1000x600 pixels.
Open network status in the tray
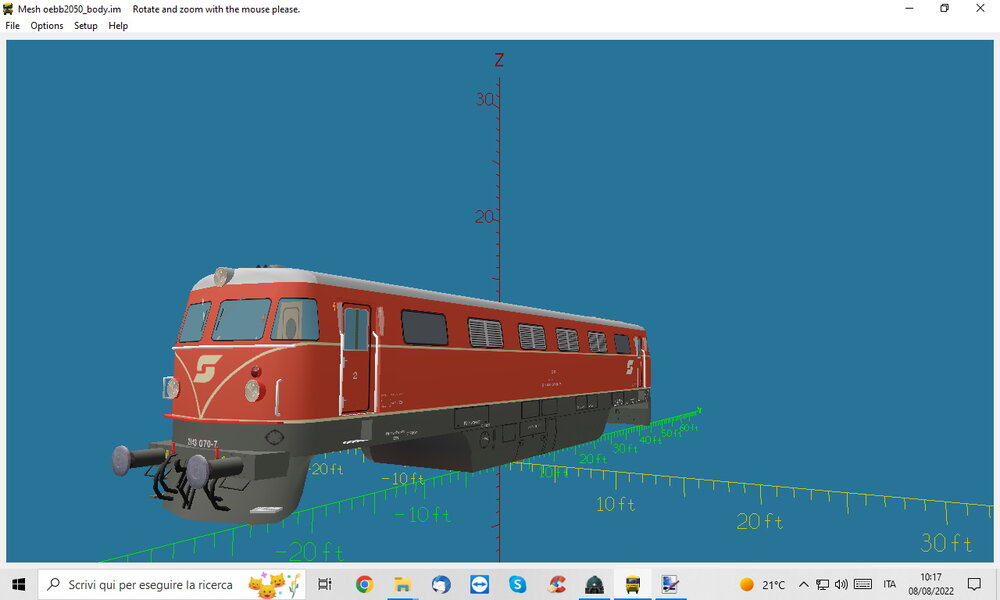coord(823,584)
